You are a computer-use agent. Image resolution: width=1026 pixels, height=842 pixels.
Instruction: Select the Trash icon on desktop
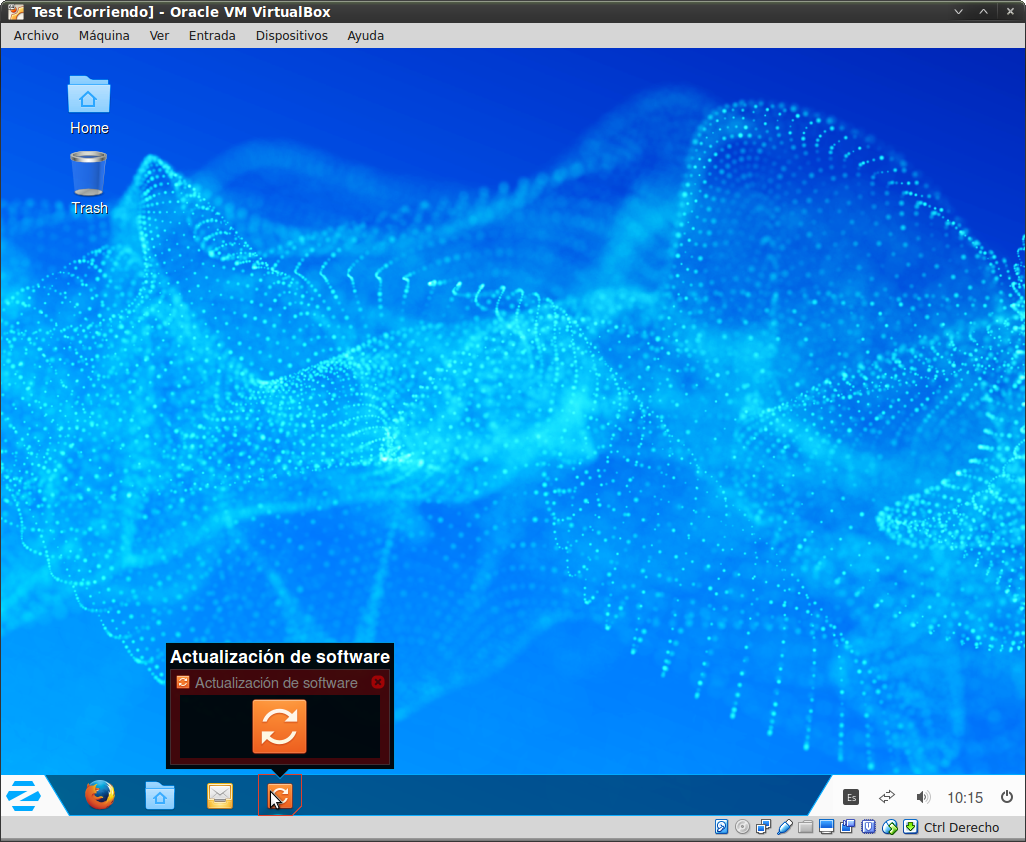click(89, 174)
